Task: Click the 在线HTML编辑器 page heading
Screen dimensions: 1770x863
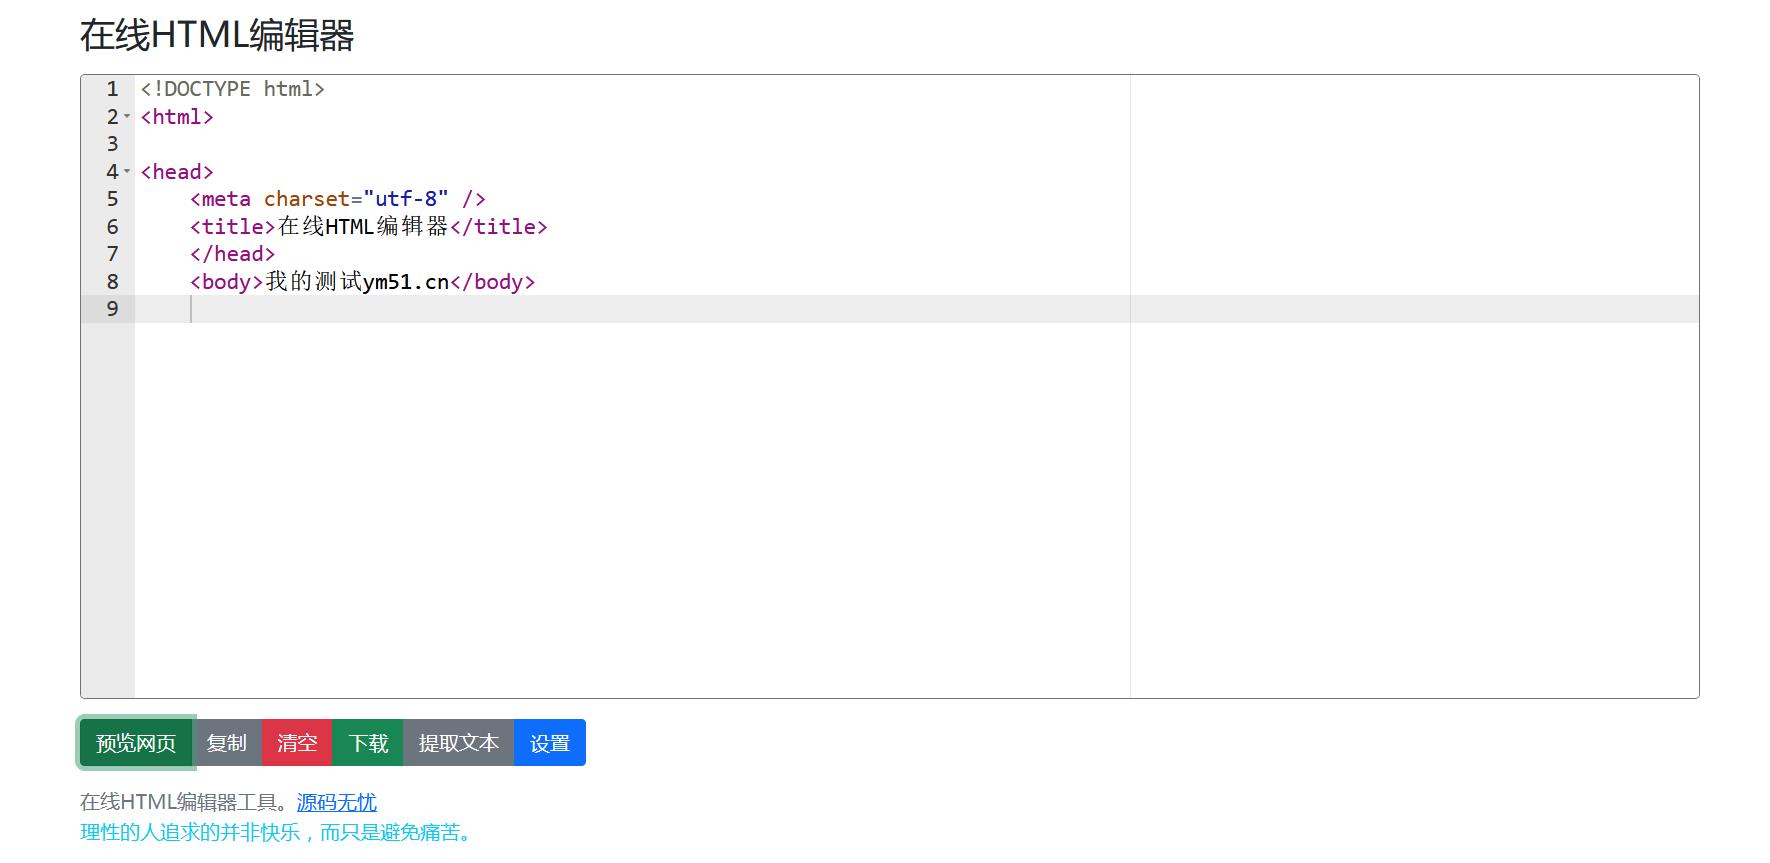Action: [x=217, y=36]
